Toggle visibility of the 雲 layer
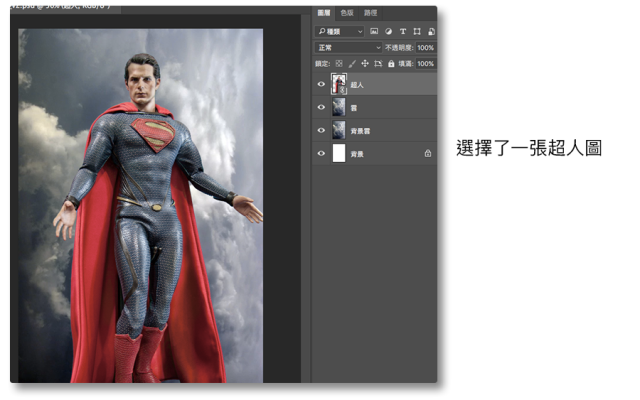640x400 pixels. [x=321, y=108]
